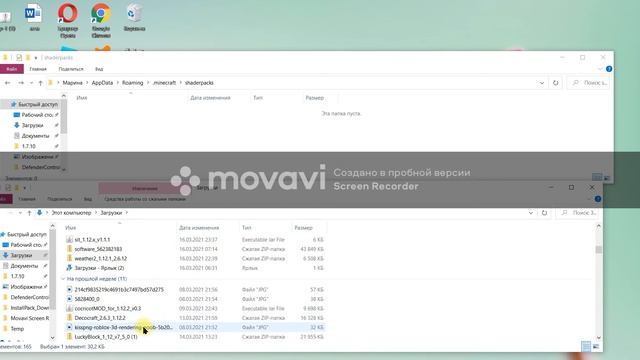Viewport: 640px width, 360px height.
Task: Select Рабочий стол in shaderpacks sidebar
Action: pos(36,115)
